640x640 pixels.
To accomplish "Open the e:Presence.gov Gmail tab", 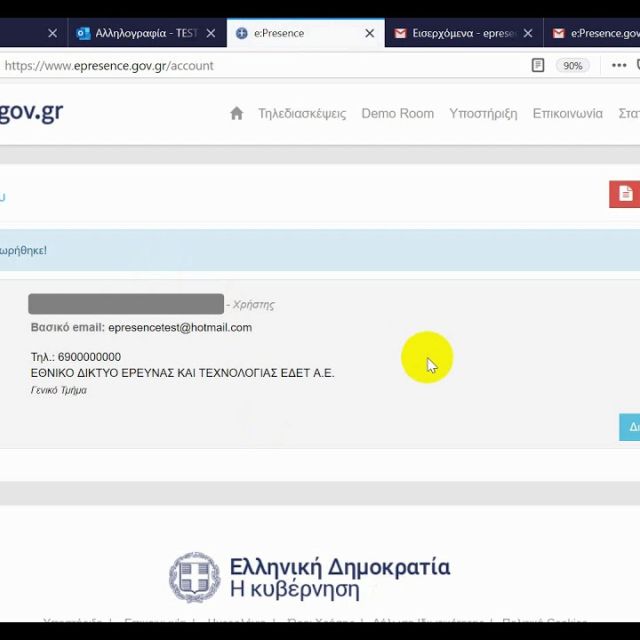I will coord(592,33).
